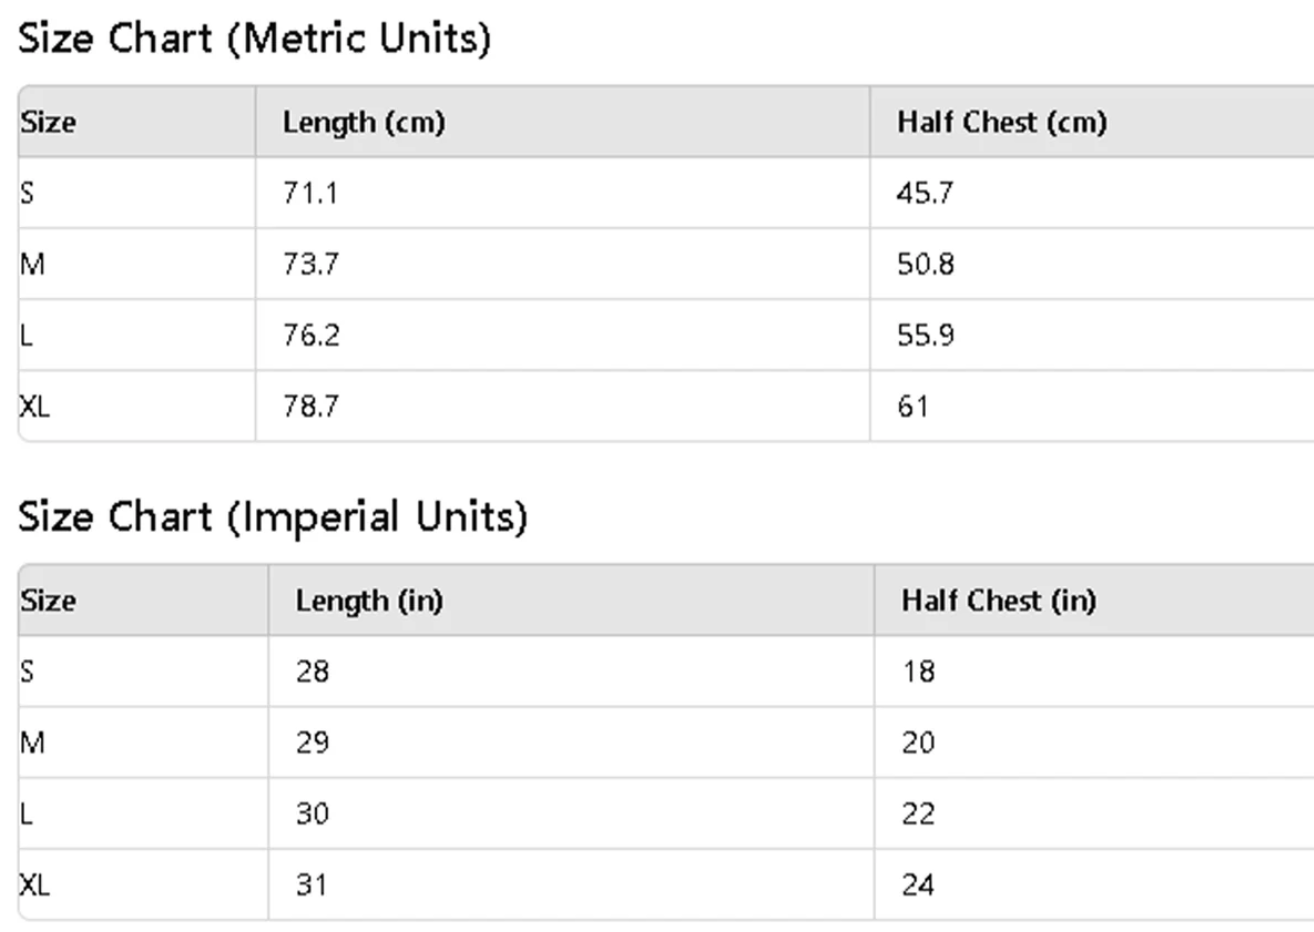Select the 30 inch length cell
The height and width of the screenshot is (932, 1314).
pos(312,813)
